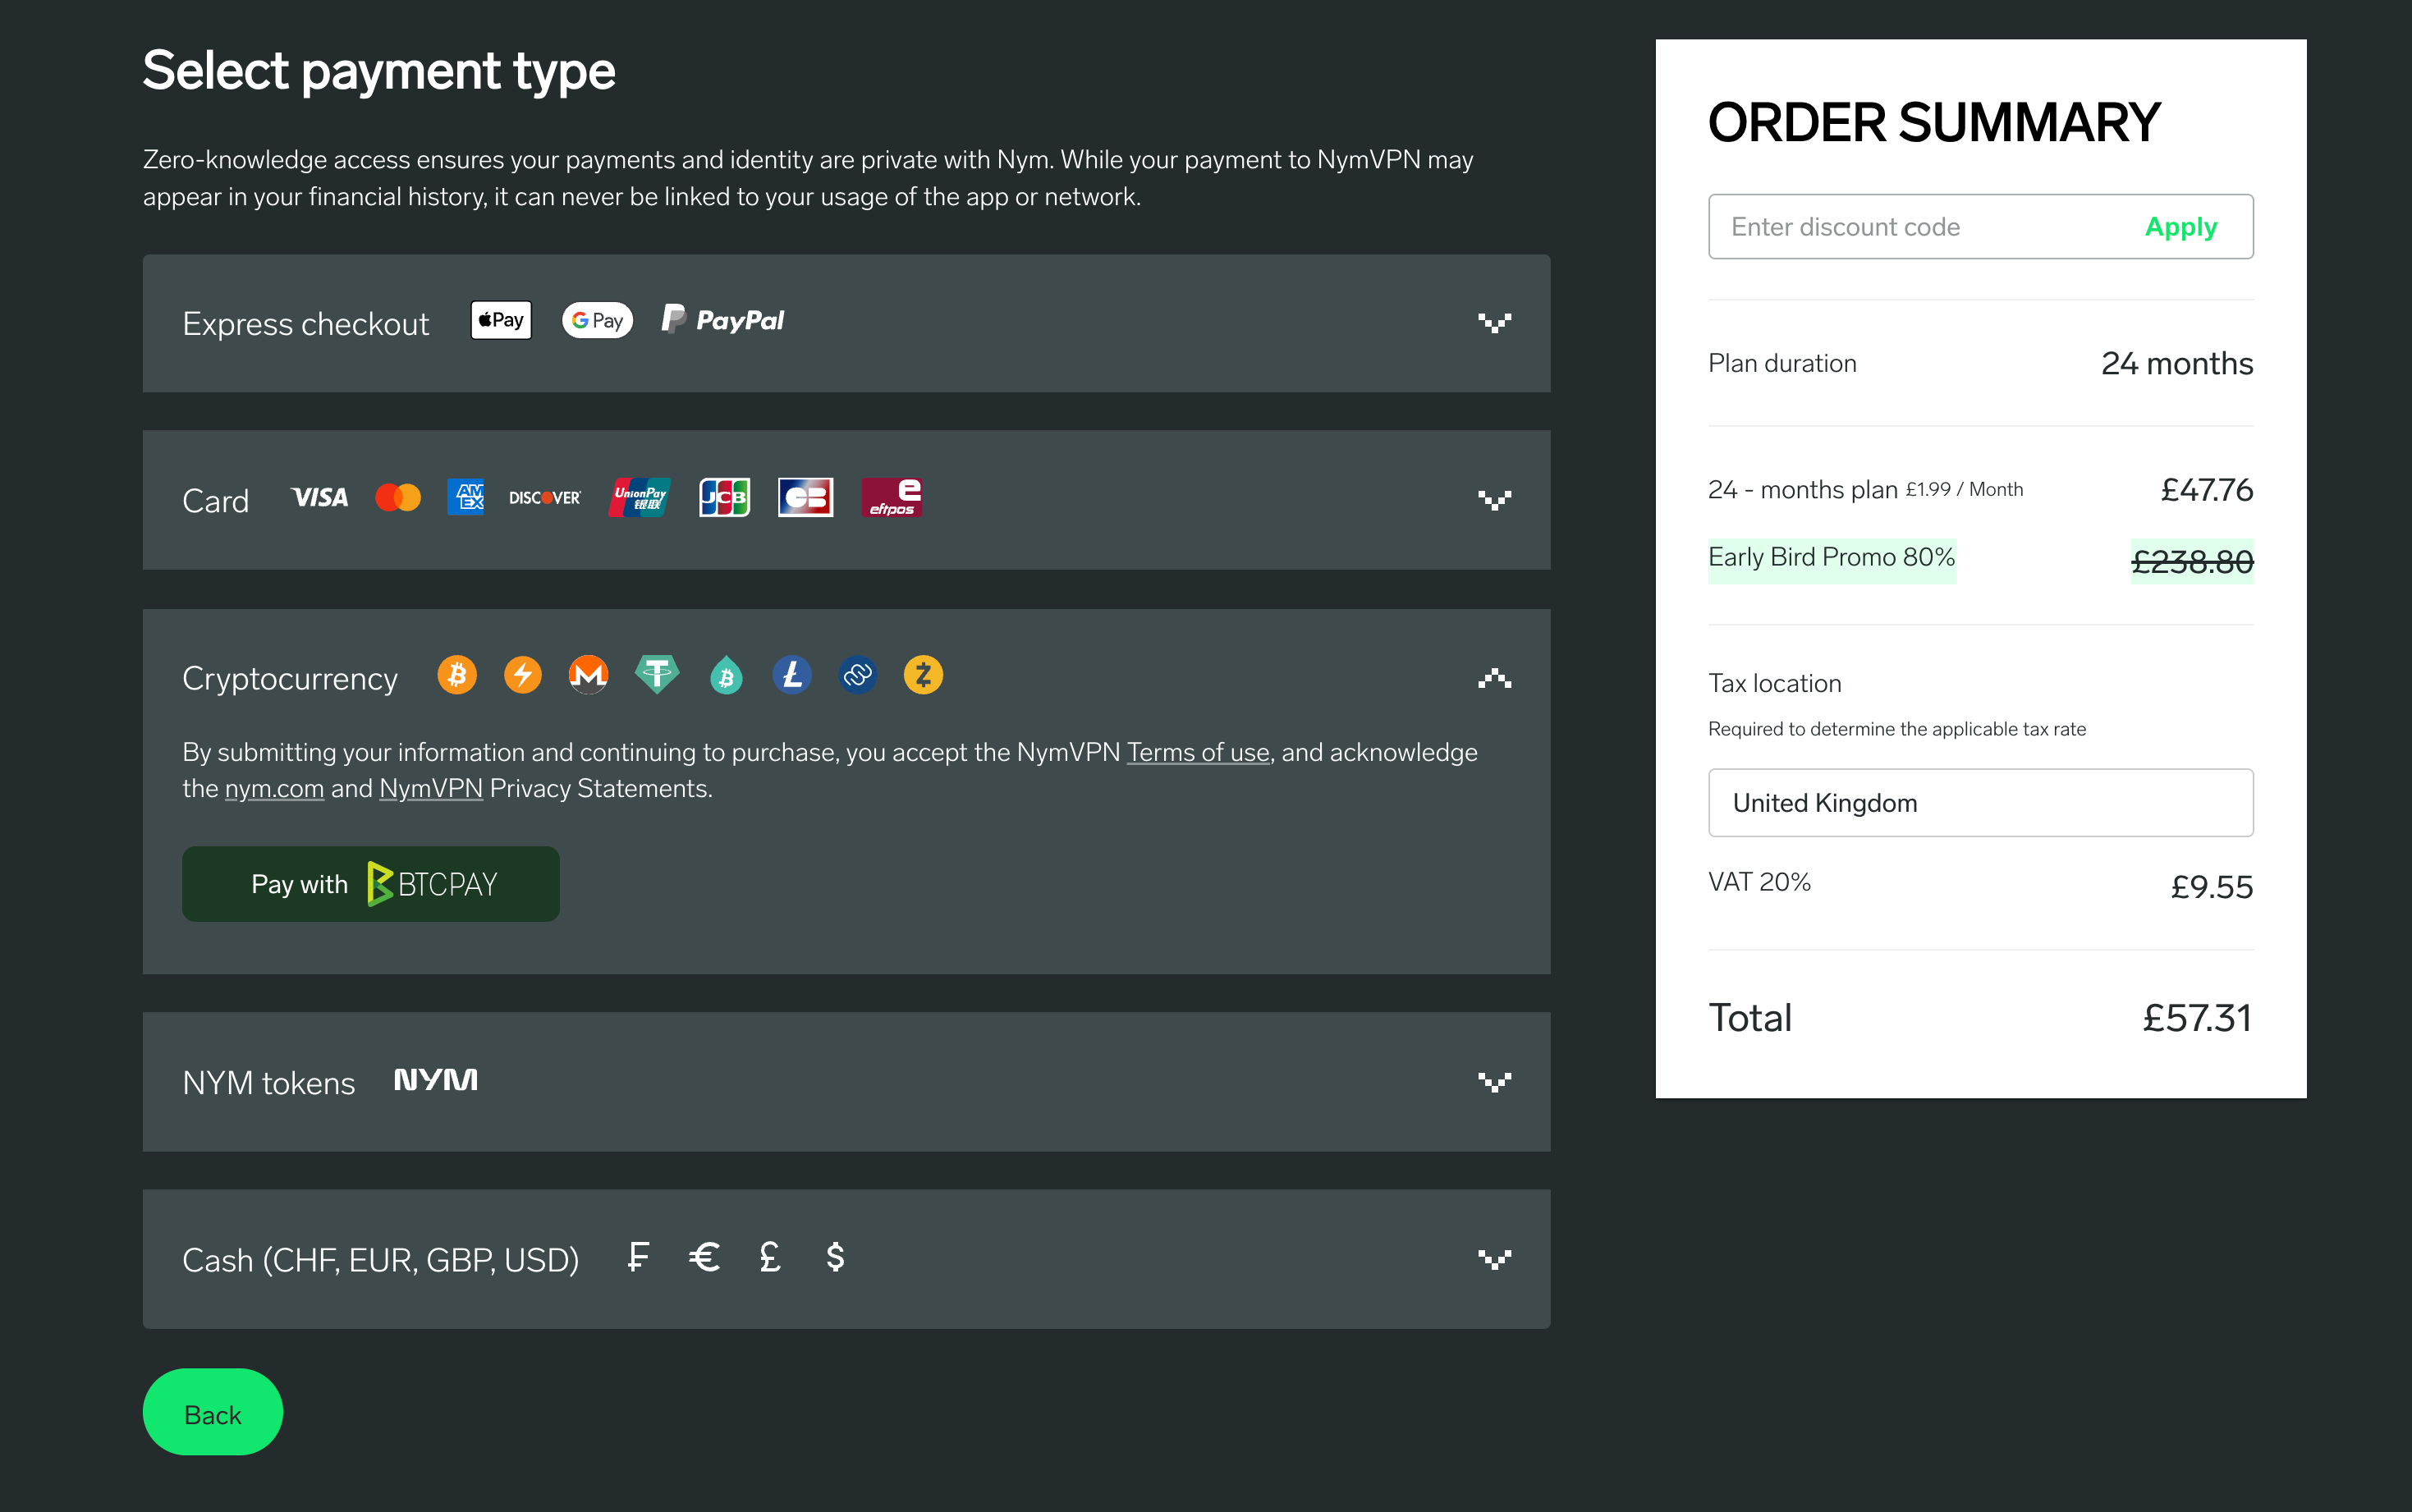Click the Litecoin coin icon
This screenshot has height=1512, width=2412.
pyautogui.click(x=791, y=675)
